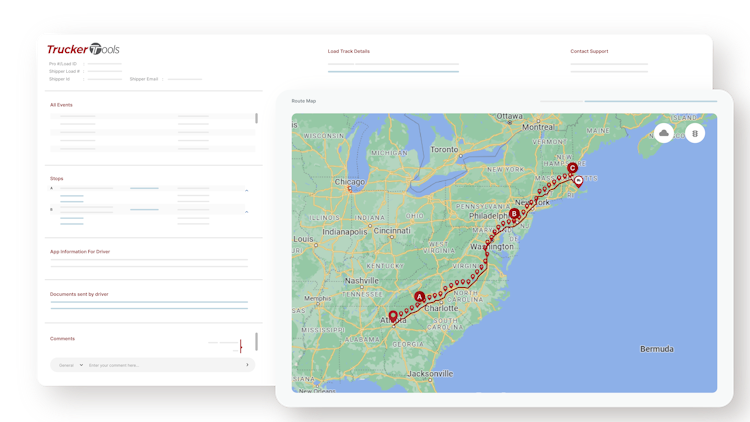Send comment with the arrow icon
Viewport: 750px width, 422px height.
(x=247, y=365)
